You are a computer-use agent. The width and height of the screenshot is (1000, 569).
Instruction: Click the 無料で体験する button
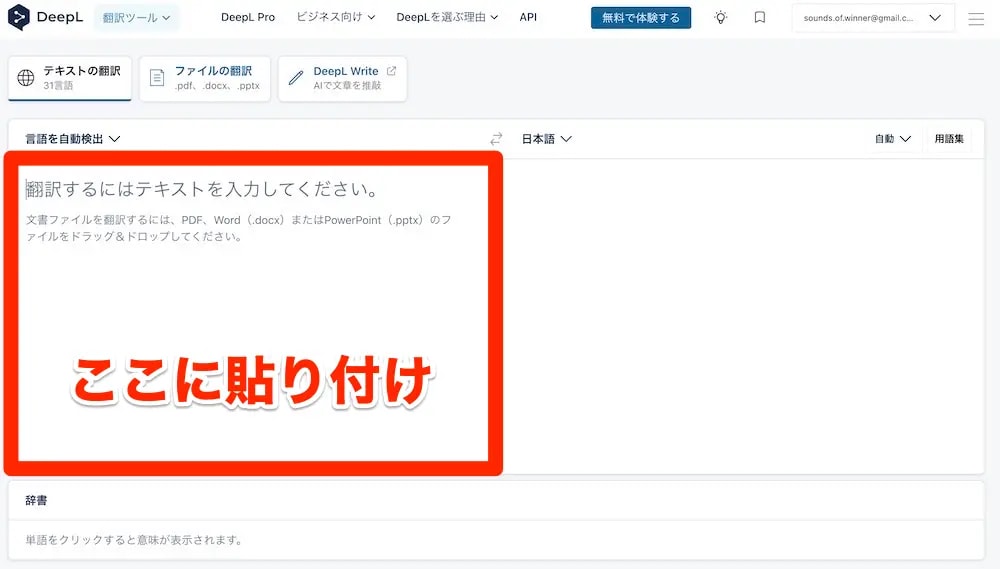[x=640, y=17]
